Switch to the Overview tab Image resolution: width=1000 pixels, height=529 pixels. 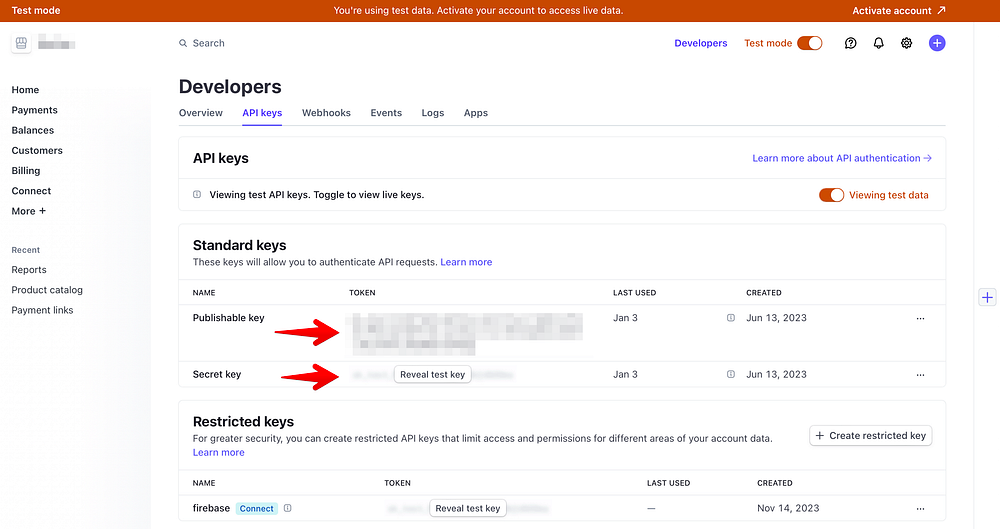tap(201, 113)
